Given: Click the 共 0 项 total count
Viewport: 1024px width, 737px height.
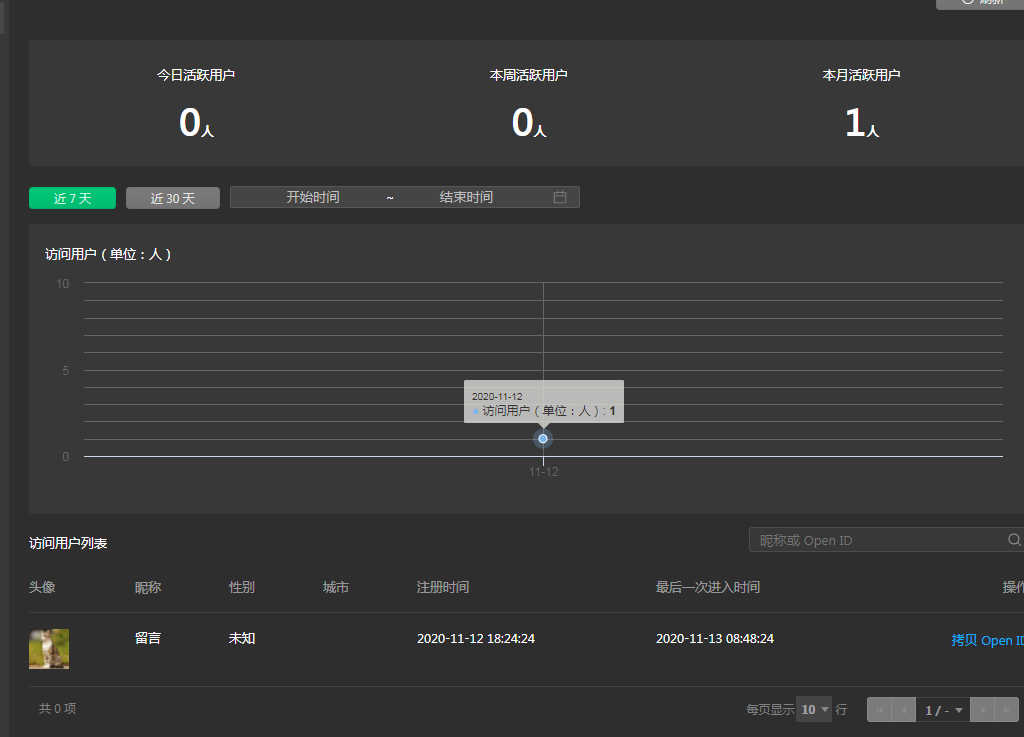Looking at the screenshot, I should coord(57,708).
